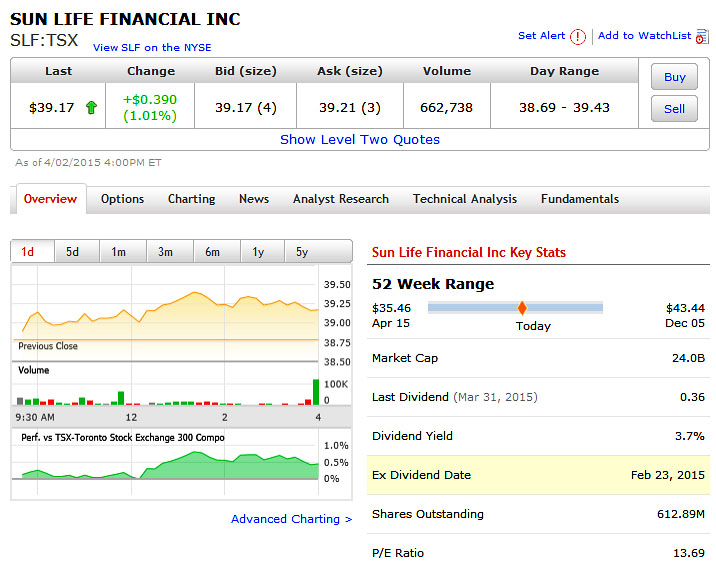
Task: Click the Buy button
Action: [x=674, y=77]
